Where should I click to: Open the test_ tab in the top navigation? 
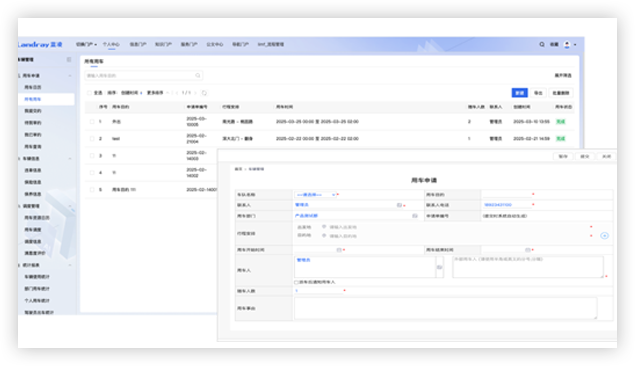271,44
